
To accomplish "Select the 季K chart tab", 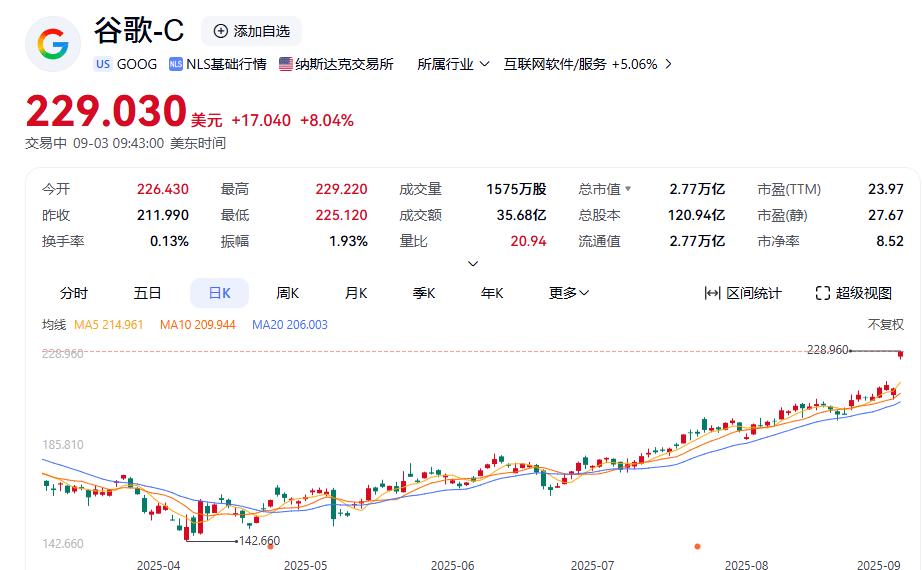I will (424, 293).
